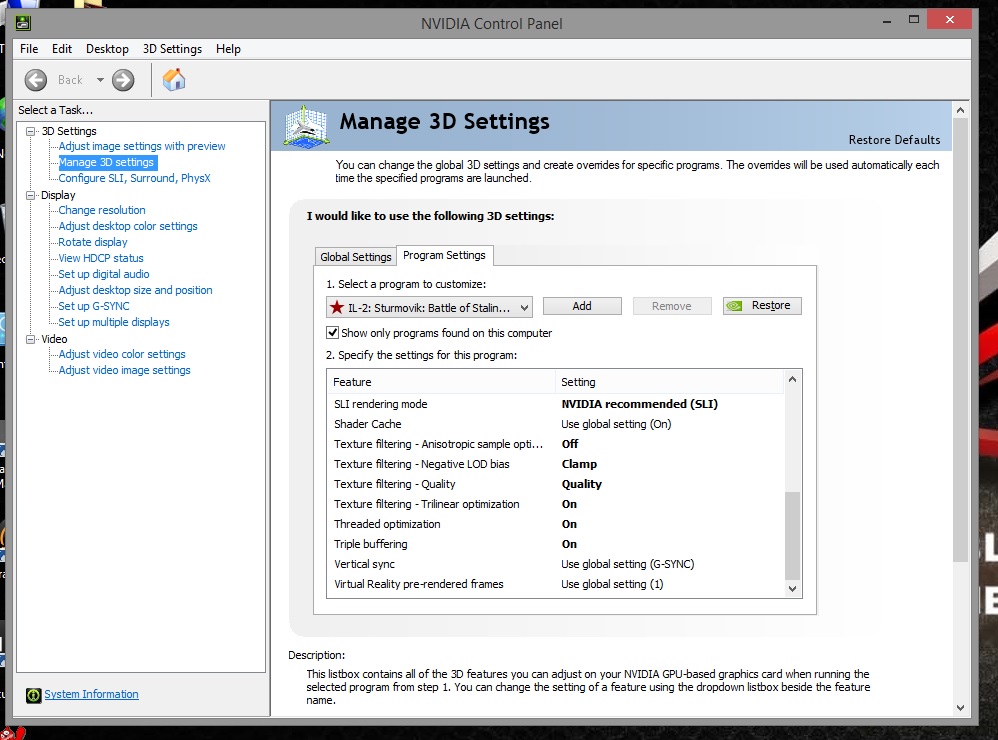Click the Back arrow icon
This screenshot has height=740, width=998.
(36, 80)
